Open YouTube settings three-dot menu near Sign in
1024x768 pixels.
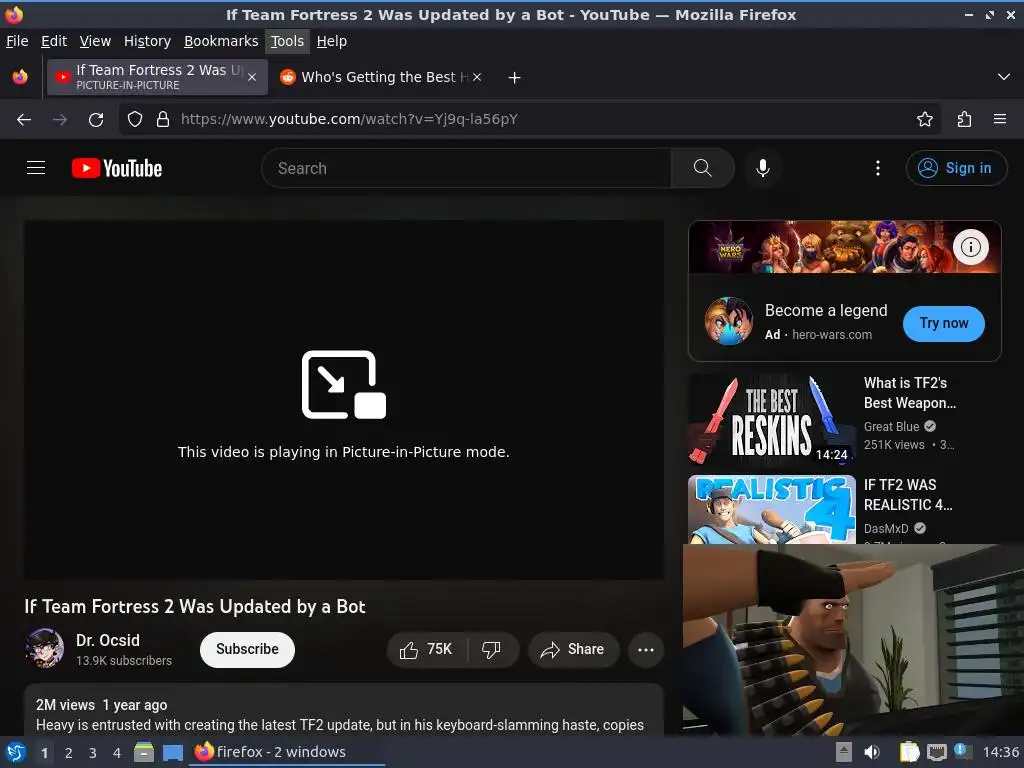coord(877,168)
